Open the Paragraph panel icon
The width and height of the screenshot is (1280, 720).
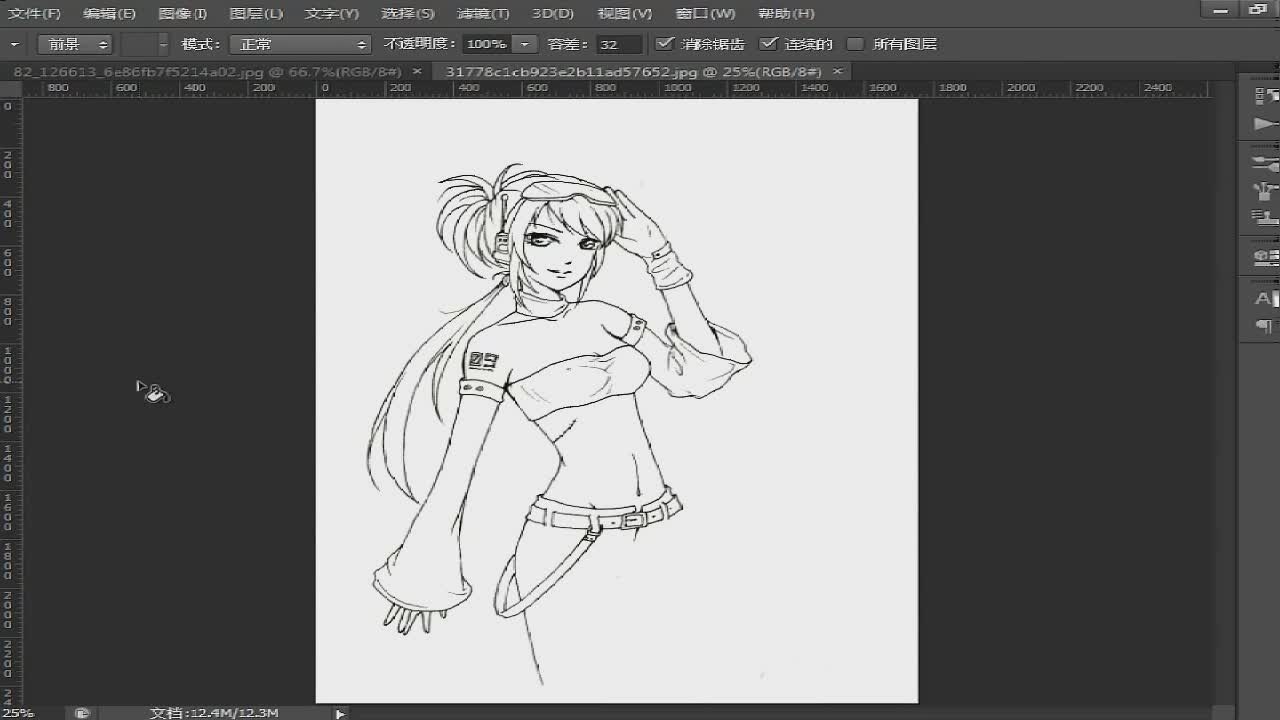pos(1266,326)
